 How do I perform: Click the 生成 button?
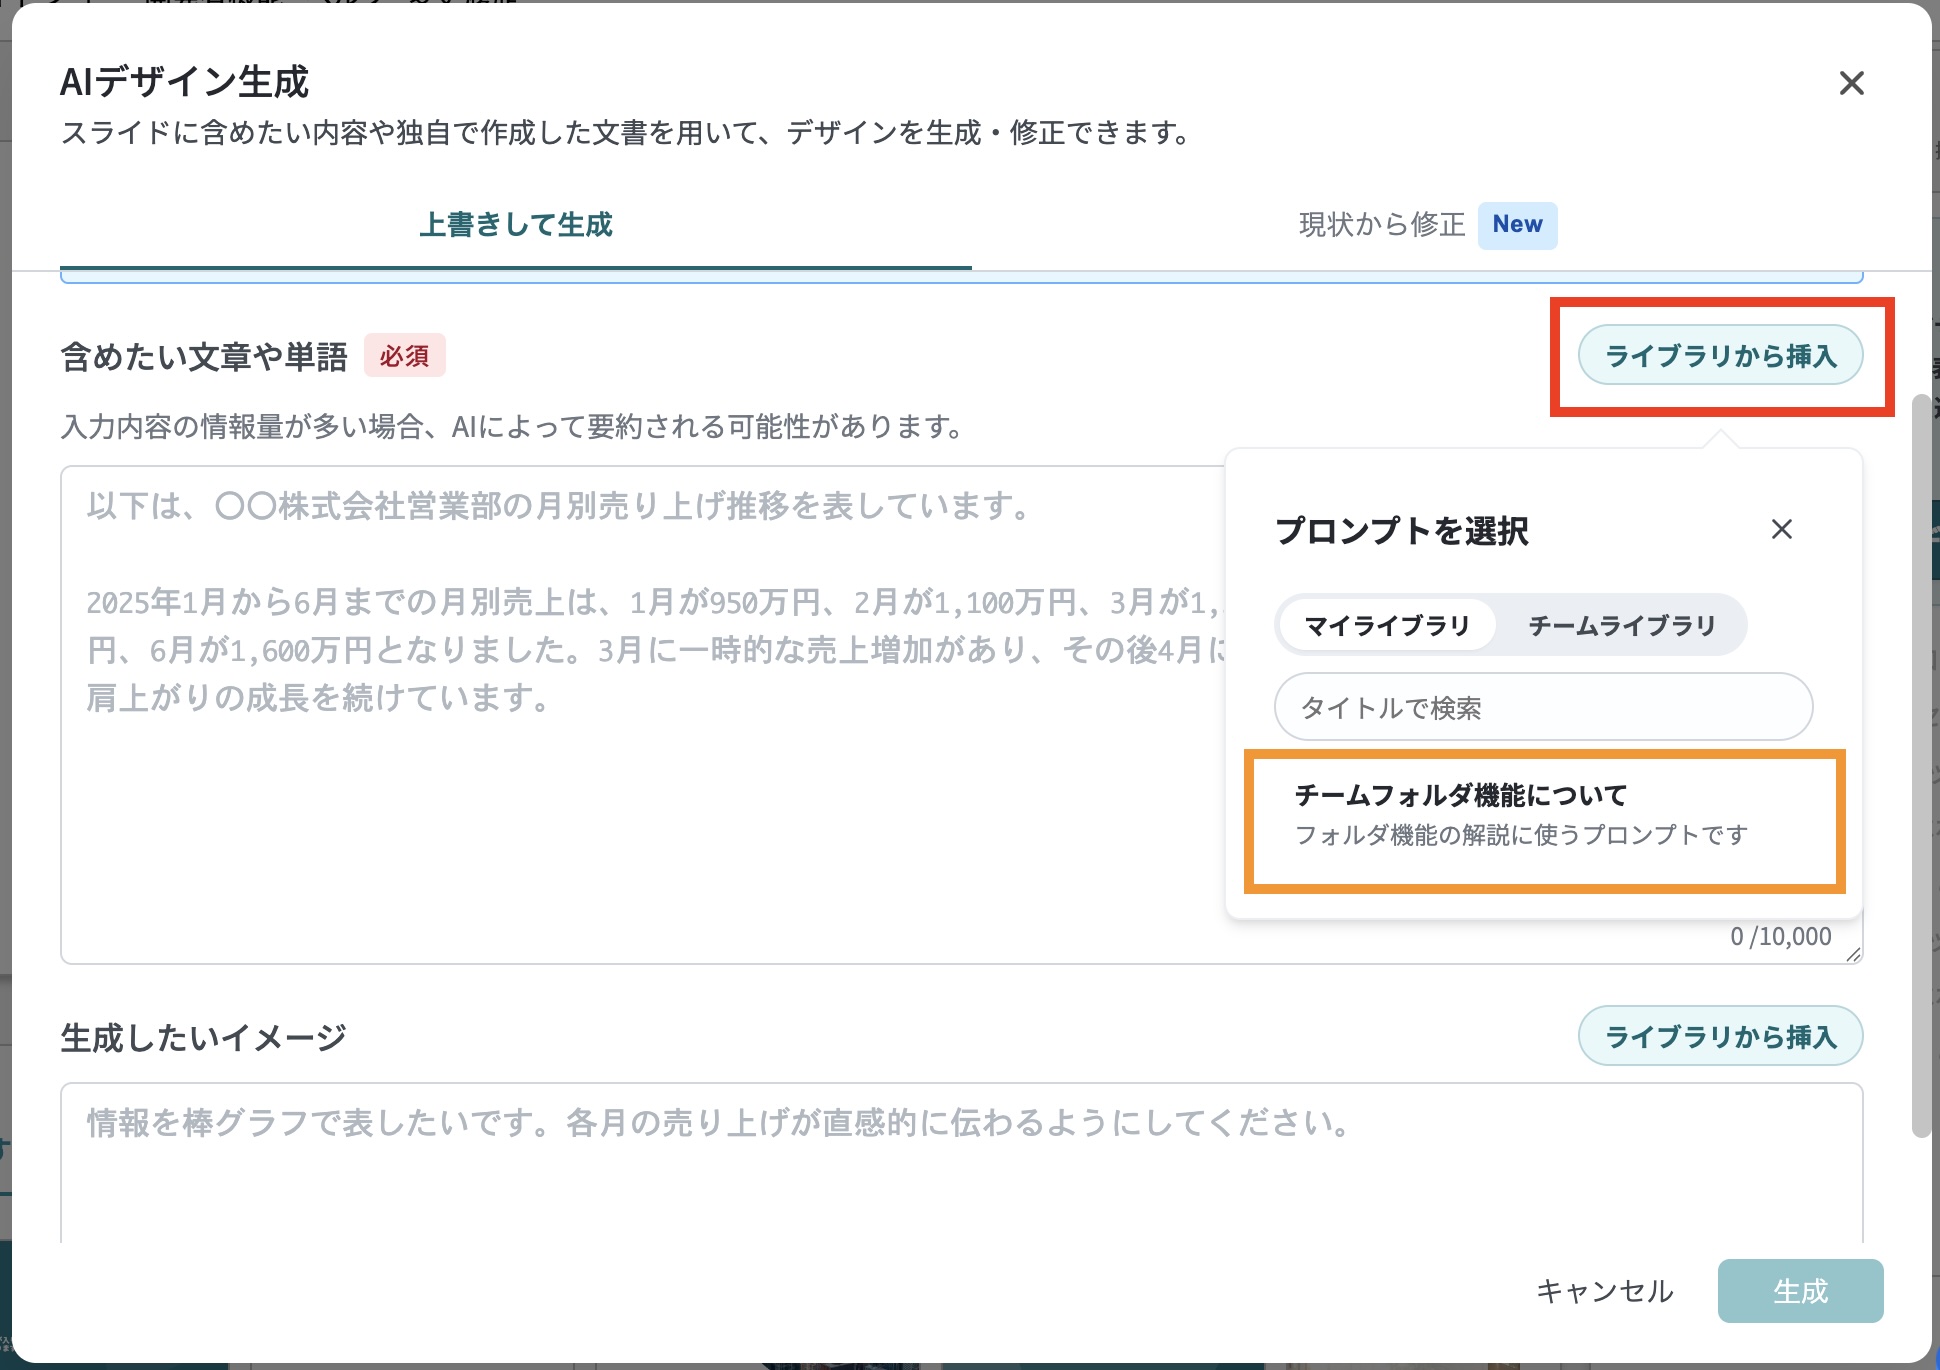1800,1291
